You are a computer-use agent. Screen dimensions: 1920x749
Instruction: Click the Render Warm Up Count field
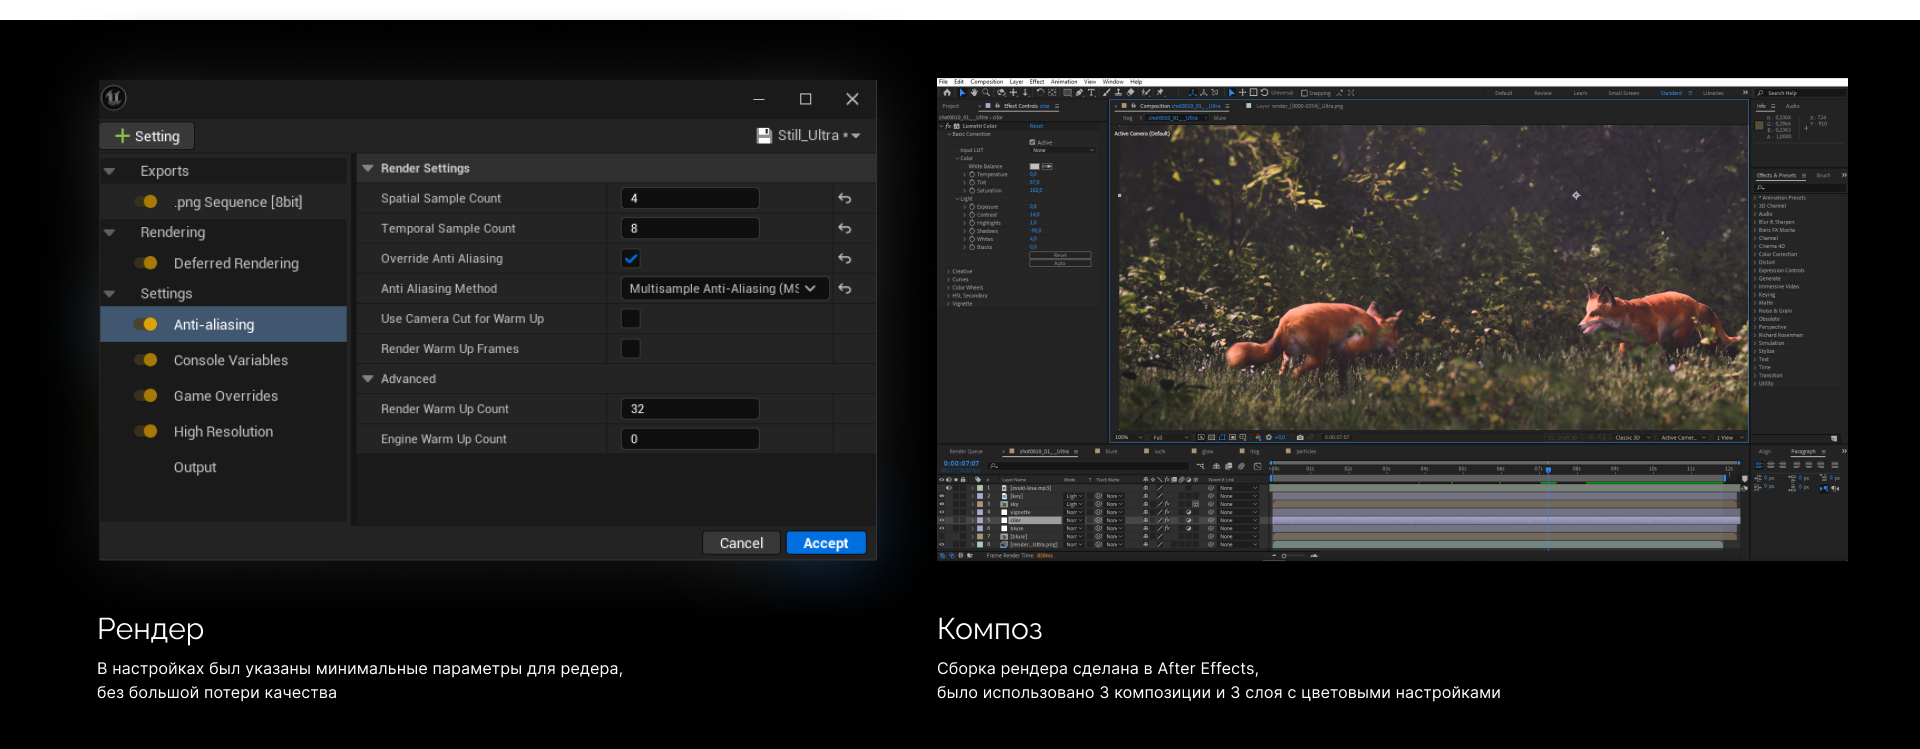click(690, 409)
